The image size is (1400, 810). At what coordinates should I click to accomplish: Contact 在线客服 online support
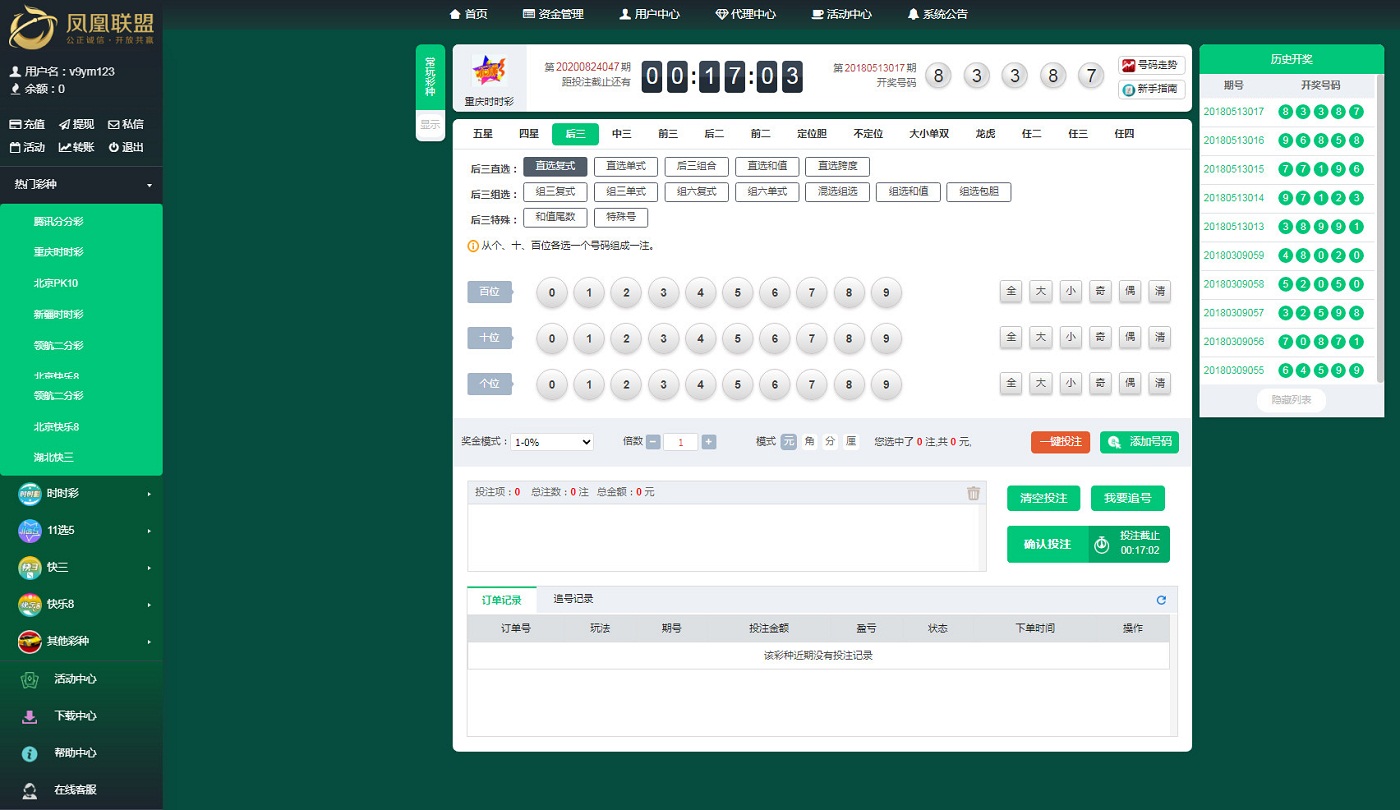75,790
